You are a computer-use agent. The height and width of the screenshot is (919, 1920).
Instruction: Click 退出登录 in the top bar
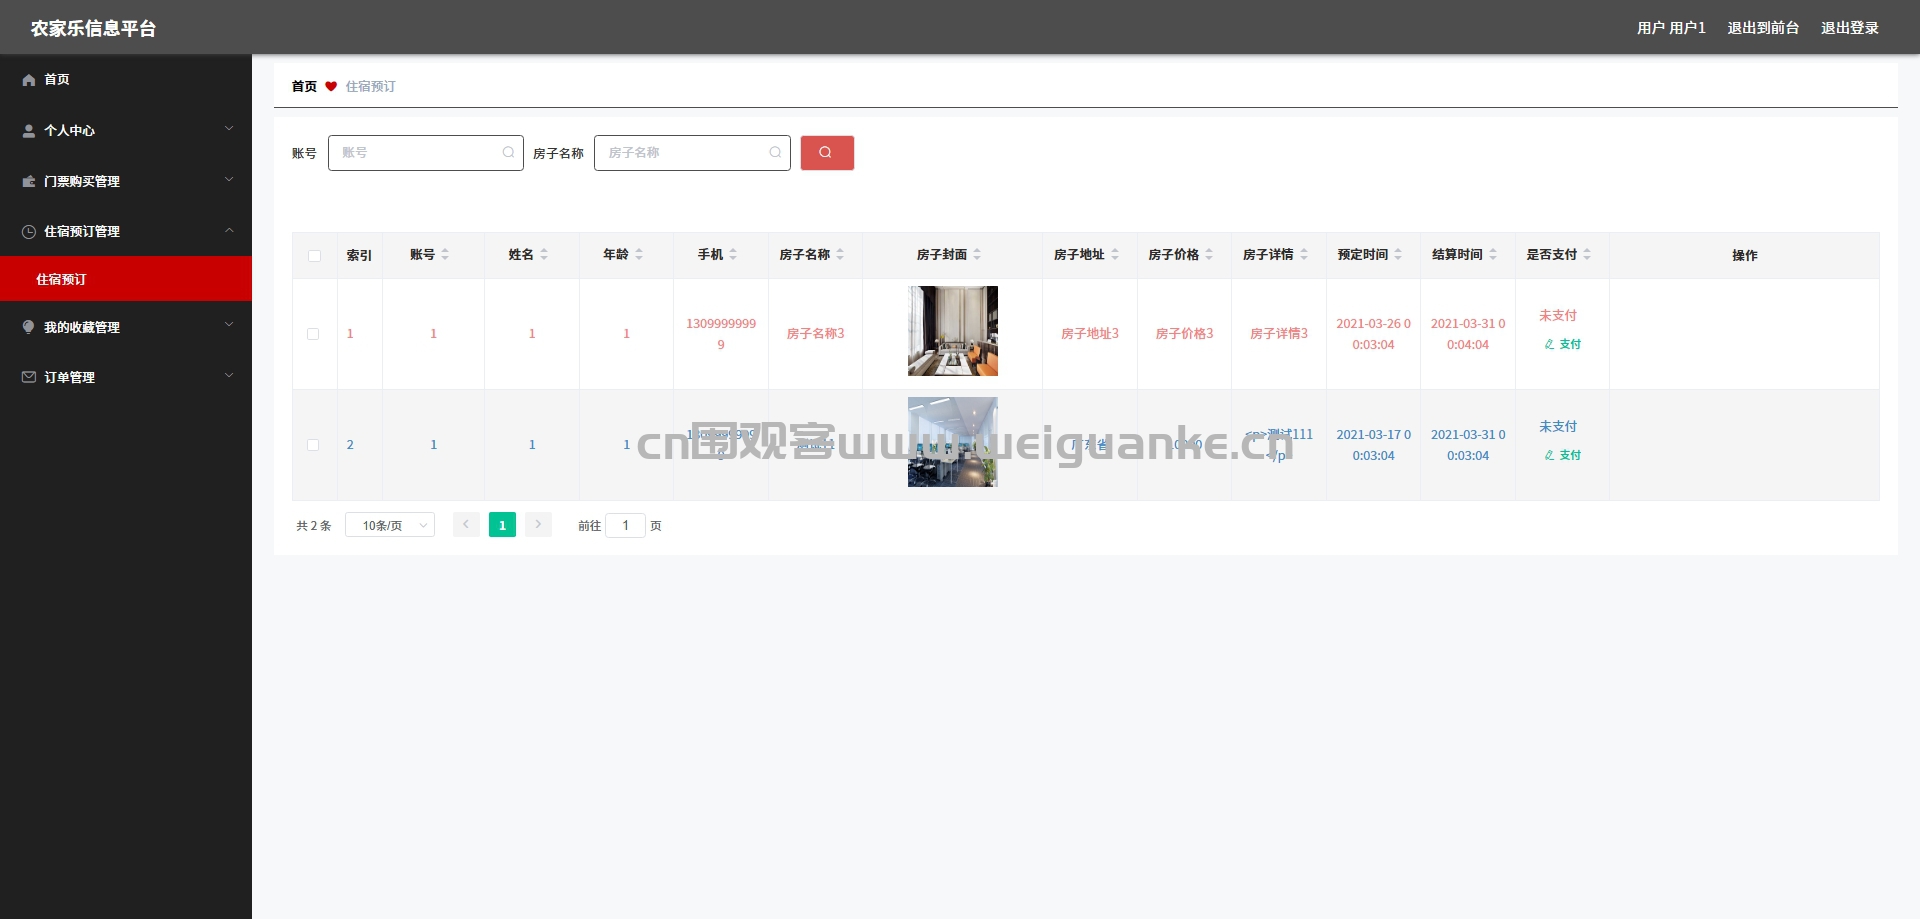(1850, 28)
